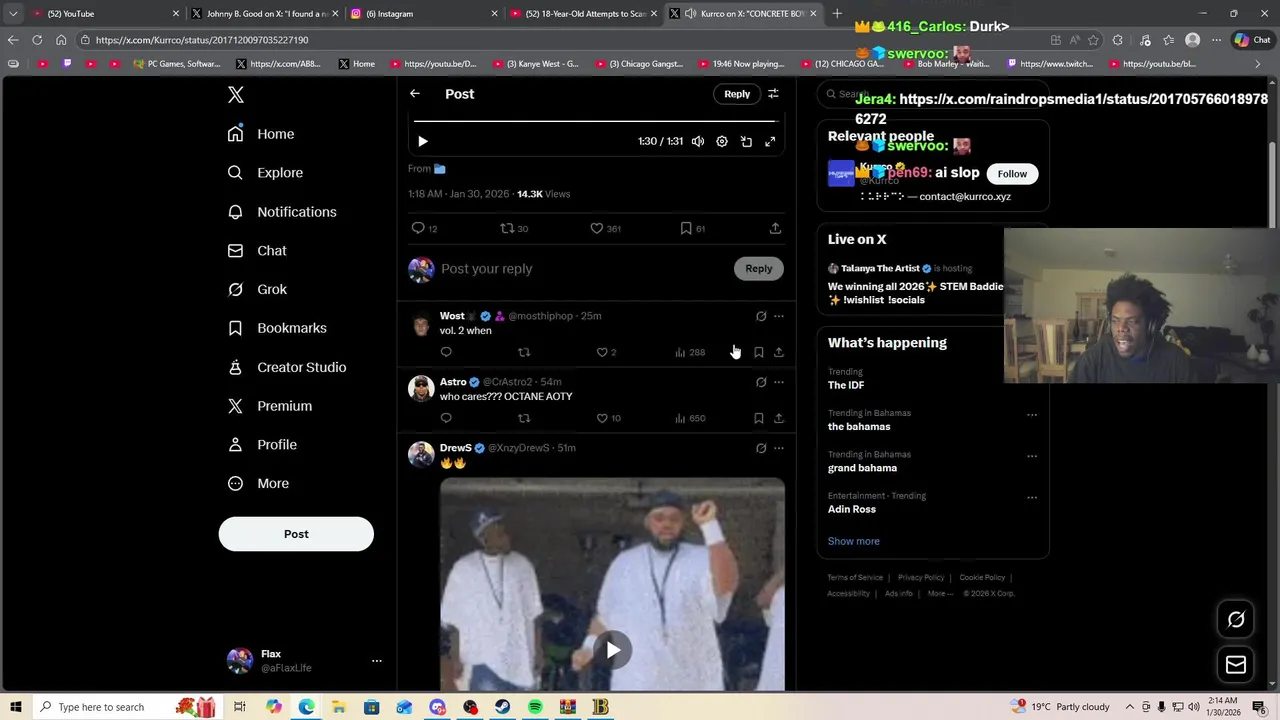1280x720 pixels.
Task: Open video settings gear
Action: [x=722, y=142]
